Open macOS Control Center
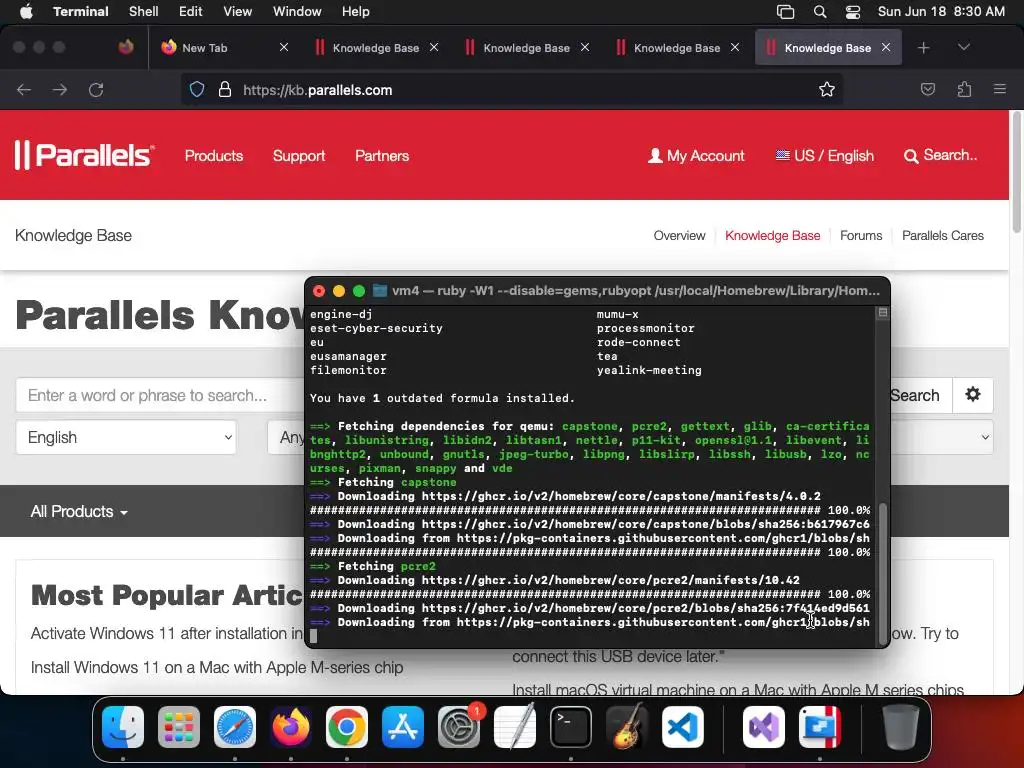This screenshot has height=768, width=1024. 853,12
